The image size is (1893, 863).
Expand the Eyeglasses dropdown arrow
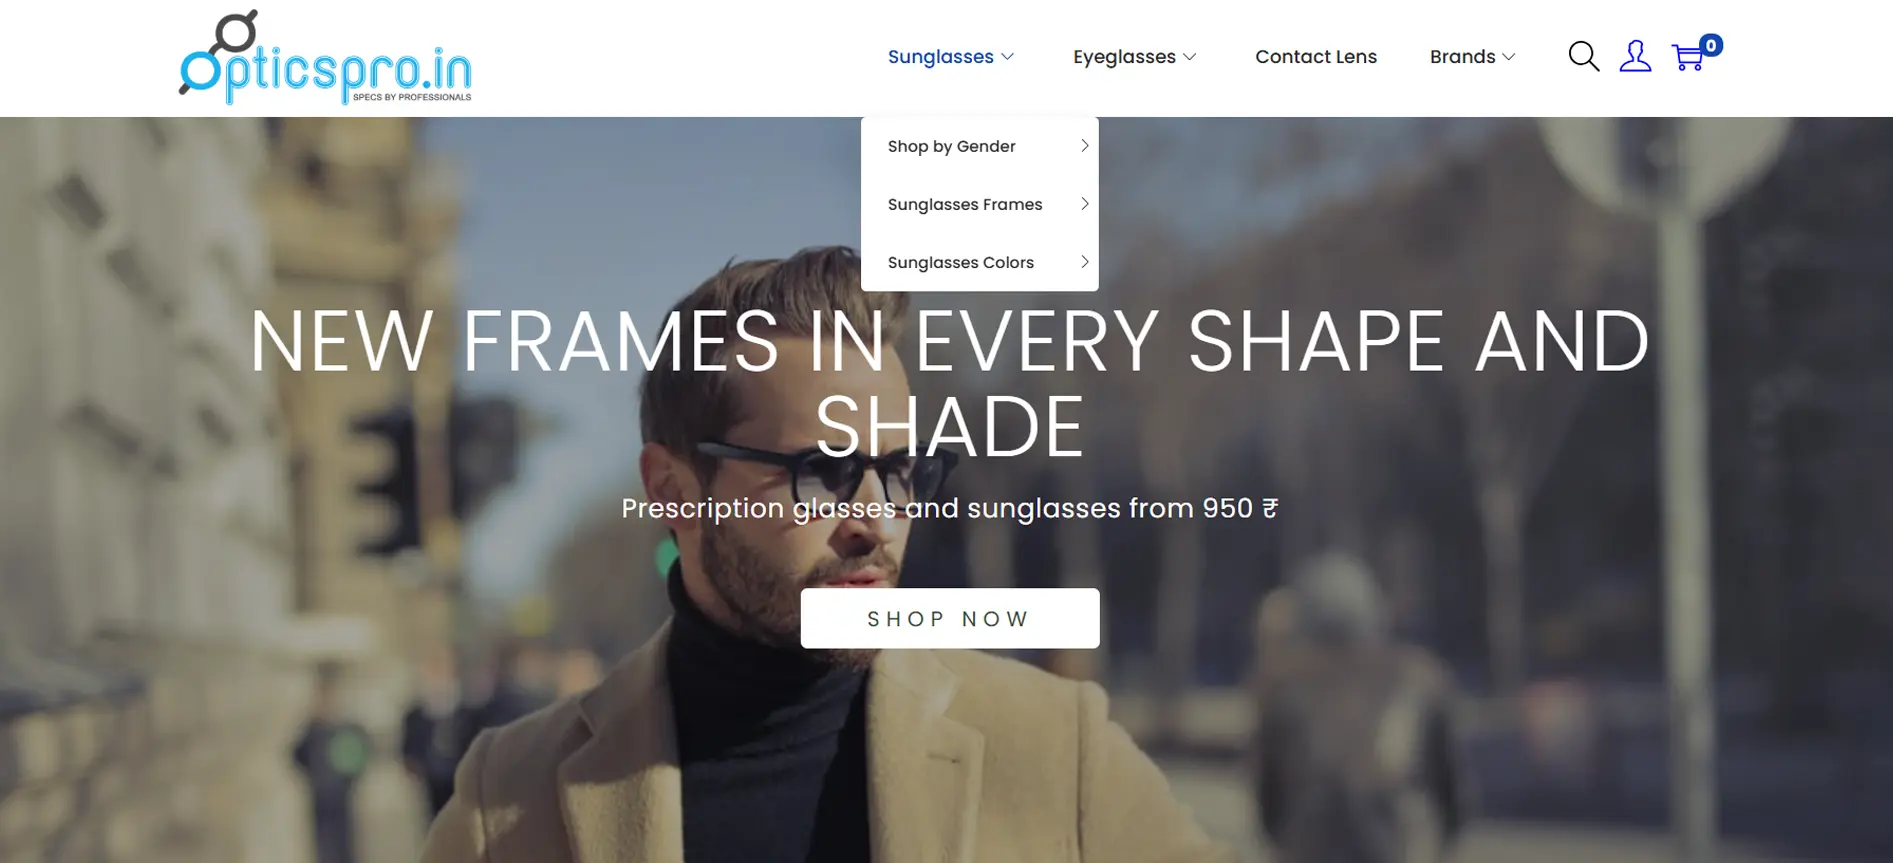tap(1190, 57)
